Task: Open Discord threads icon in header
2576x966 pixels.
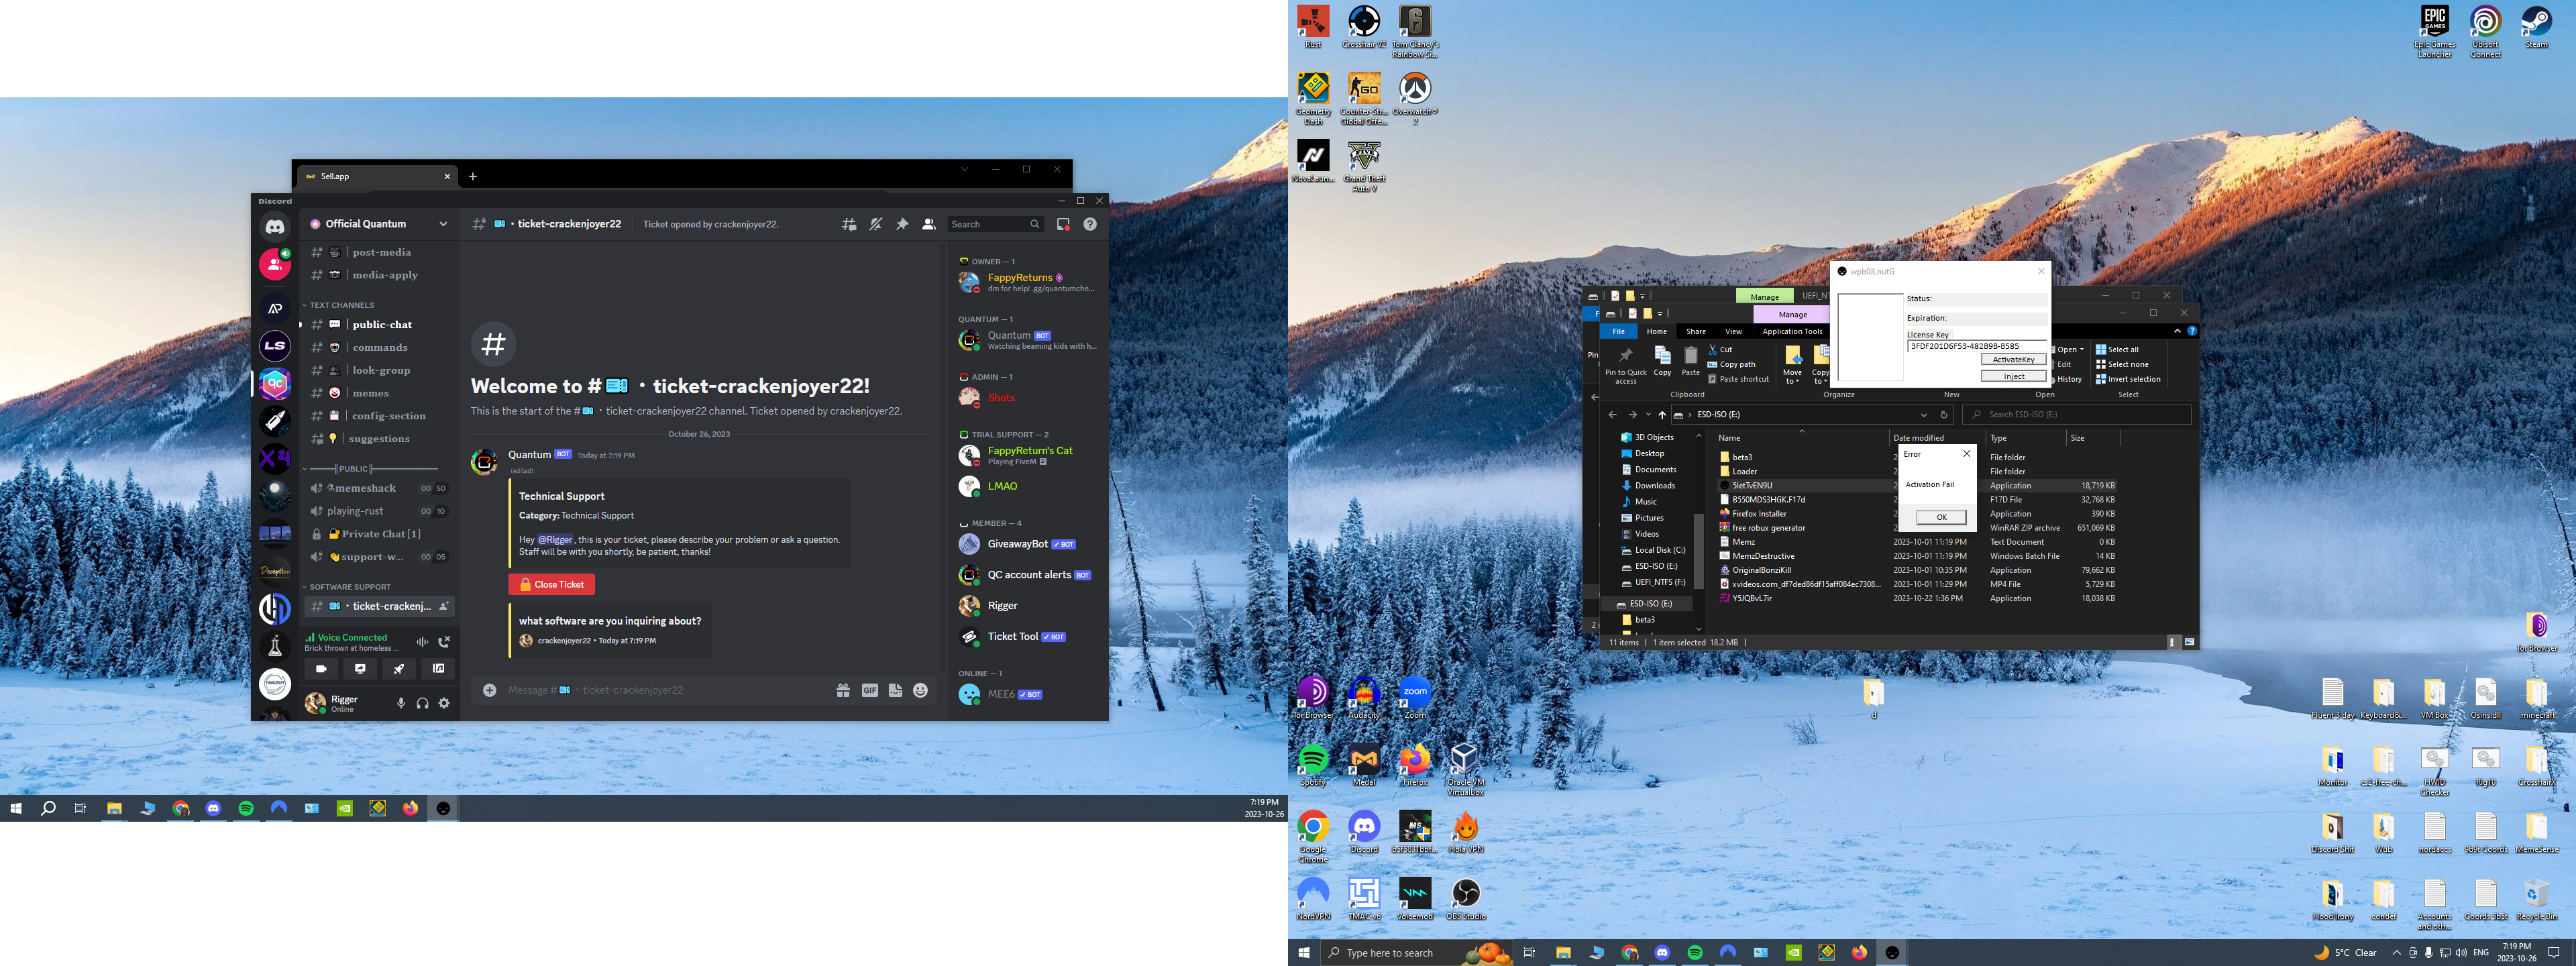Action: (849, 224)
